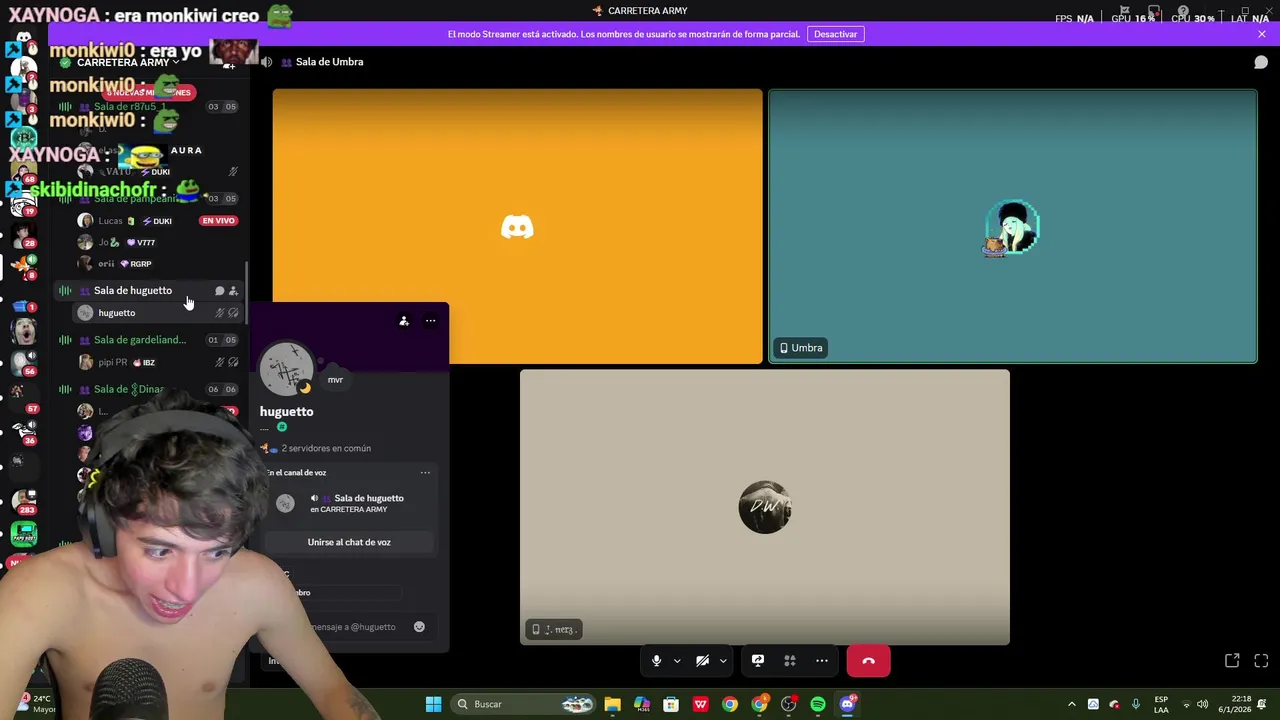1280x720 pixels.
Task: Open Google Chrome from taskbar
Action: (730, 704)
